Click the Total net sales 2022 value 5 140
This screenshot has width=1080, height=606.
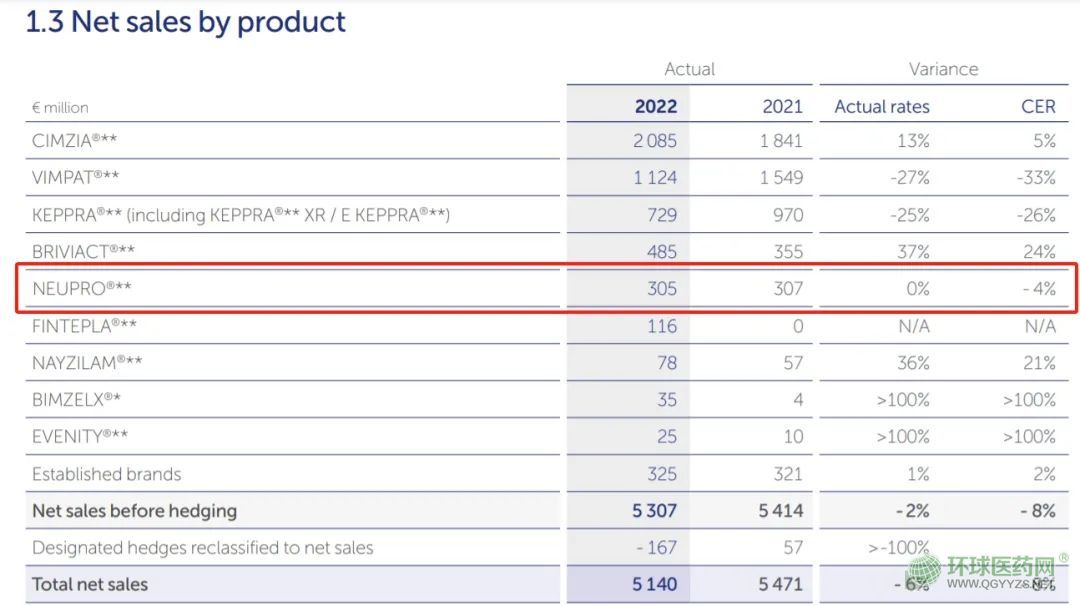click(x=654, y=584)
